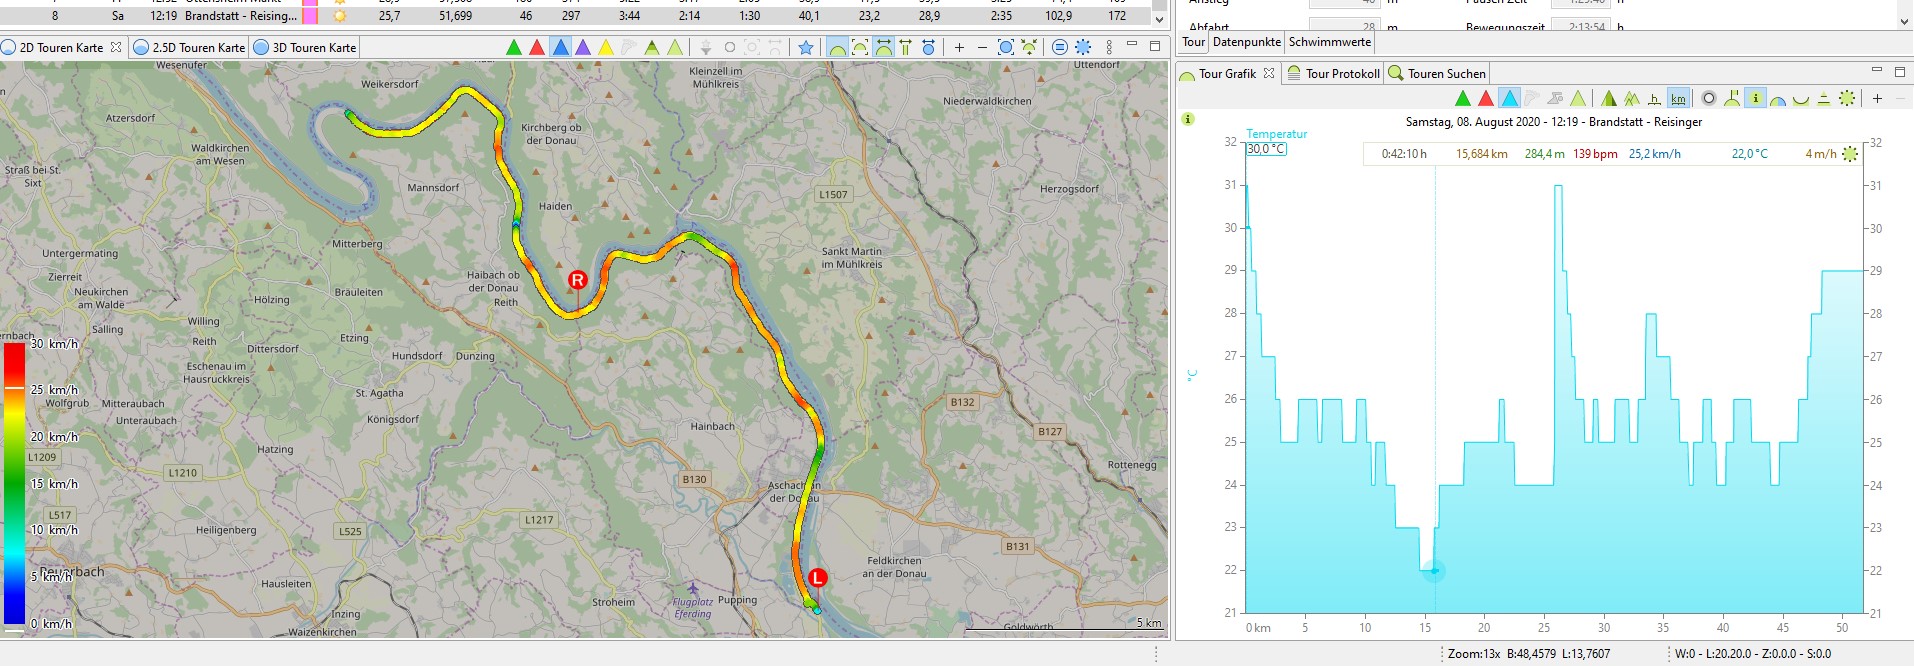Click the dark green triangle icon in the map toolbar
The height and width of the screenshot is (666, 1914).
point(652,47)
